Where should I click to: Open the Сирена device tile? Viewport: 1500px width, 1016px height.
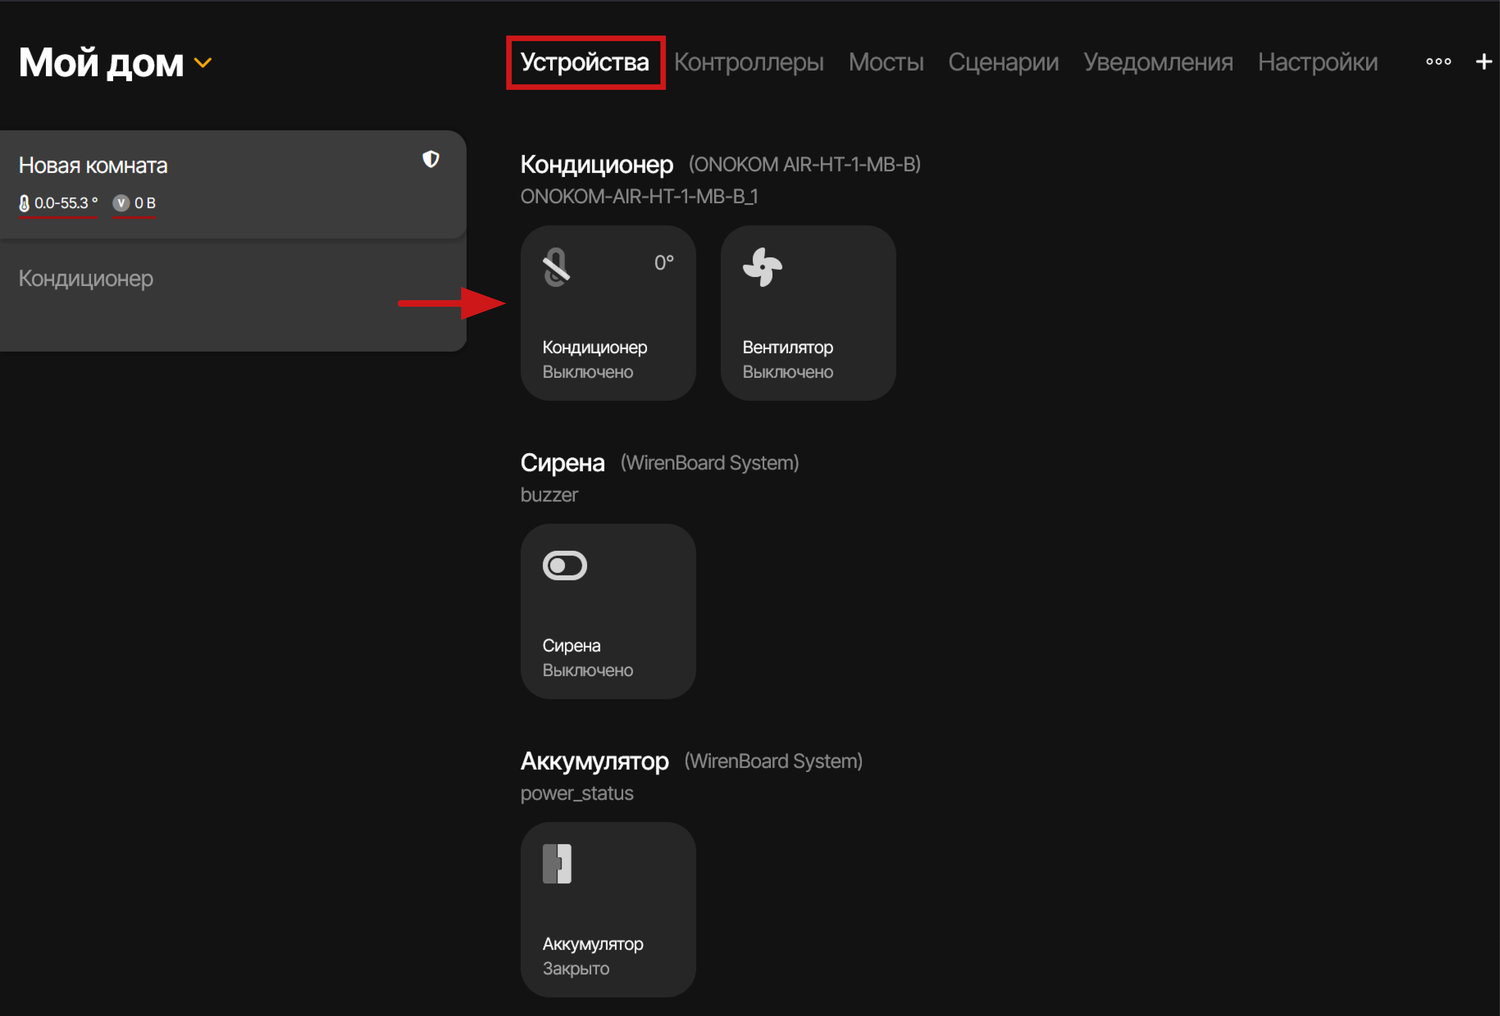pyautogui.click(x=608, y=611)
